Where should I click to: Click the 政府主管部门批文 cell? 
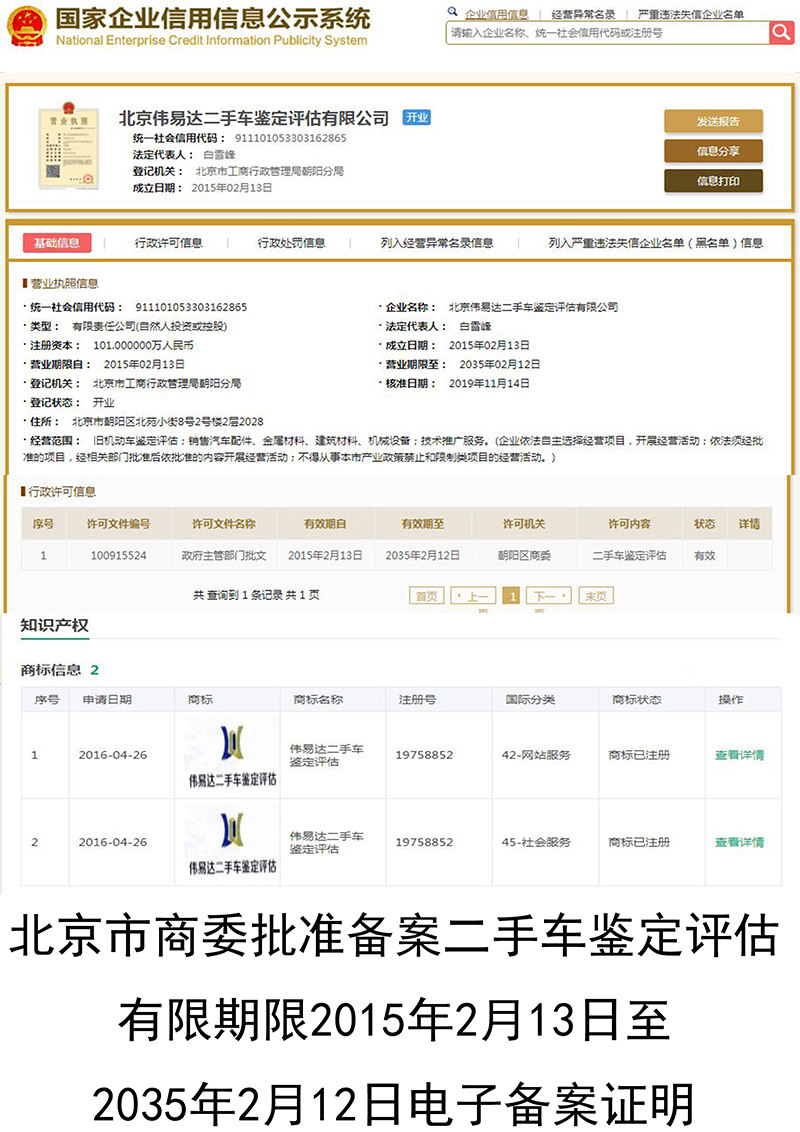pos(223,555)
